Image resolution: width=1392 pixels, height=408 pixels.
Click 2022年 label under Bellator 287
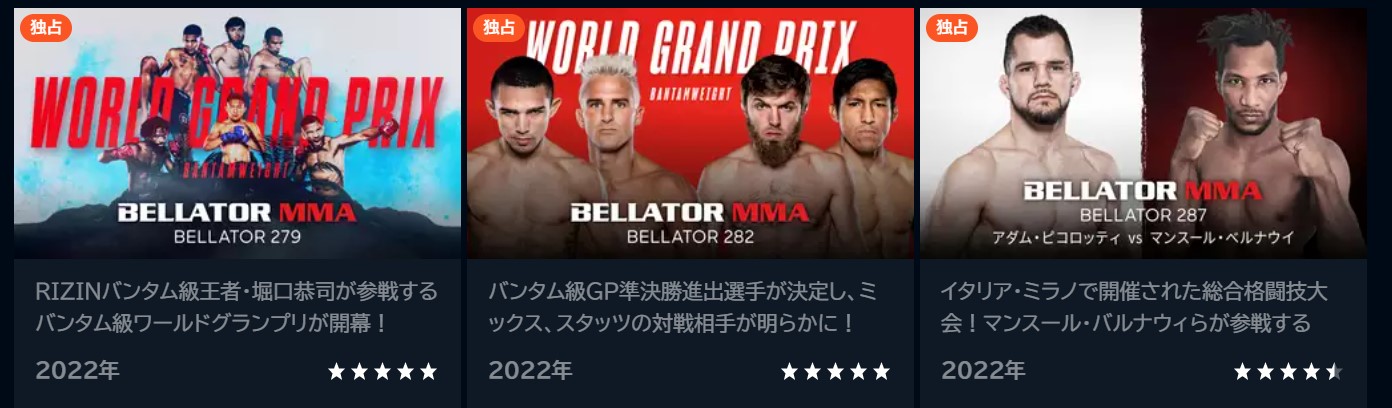(983, 371)
